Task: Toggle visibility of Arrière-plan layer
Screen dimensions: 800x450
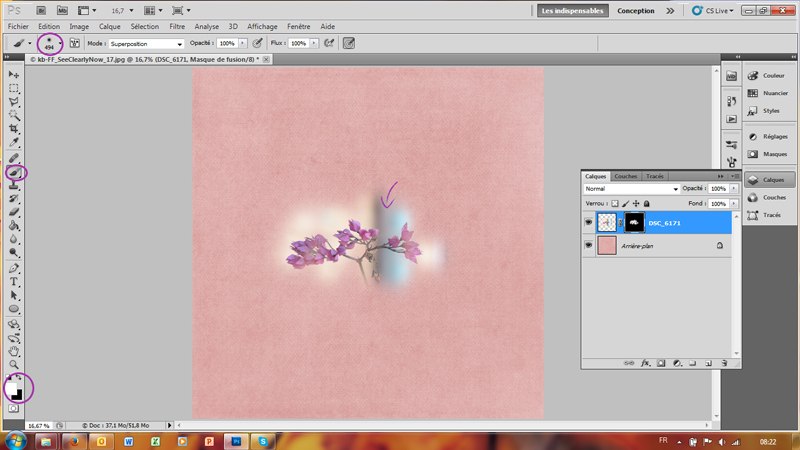Action: (588, 245)
